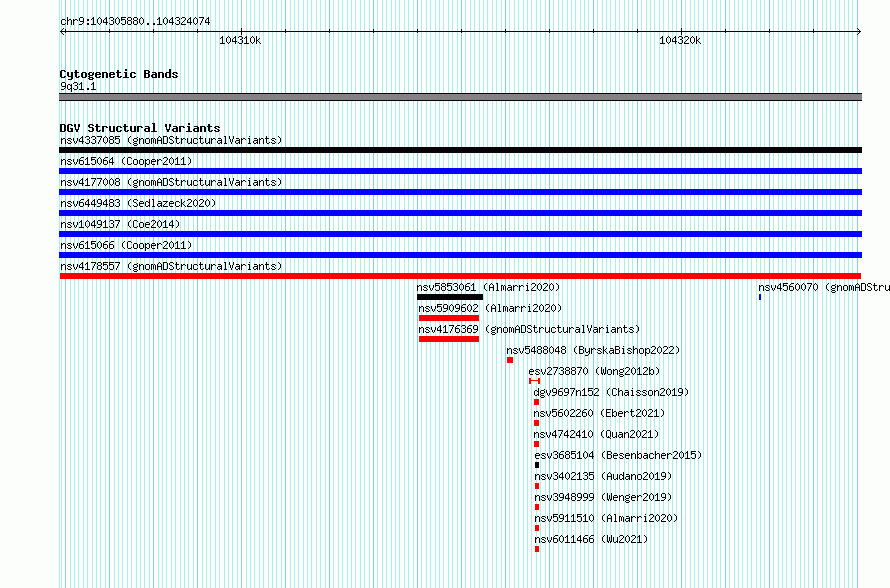
Task: Click the small blue marker for nsv4560070
Action: click(760, 297)
